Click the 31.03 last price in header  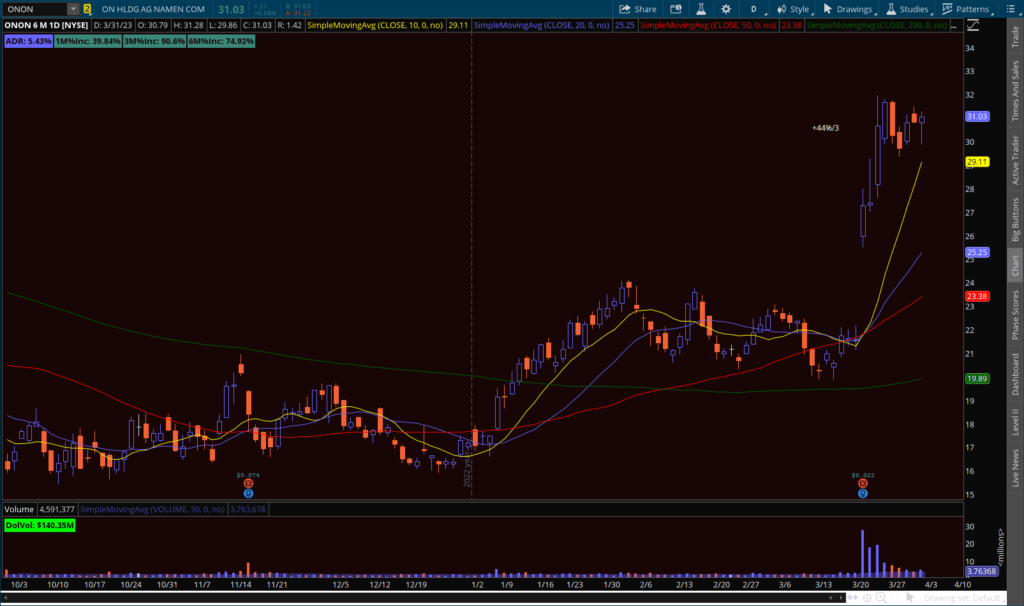231,9
